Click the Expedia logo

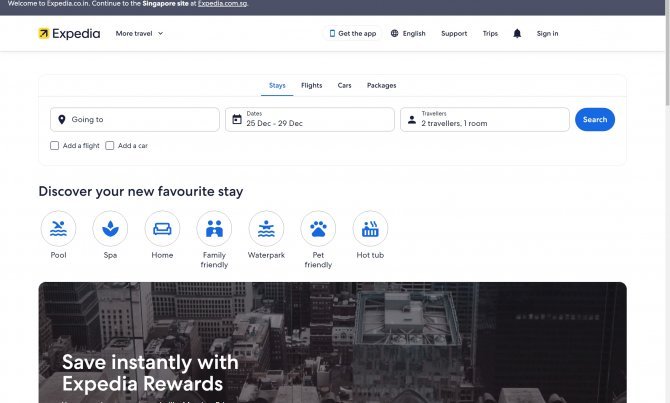pos(69,33)
